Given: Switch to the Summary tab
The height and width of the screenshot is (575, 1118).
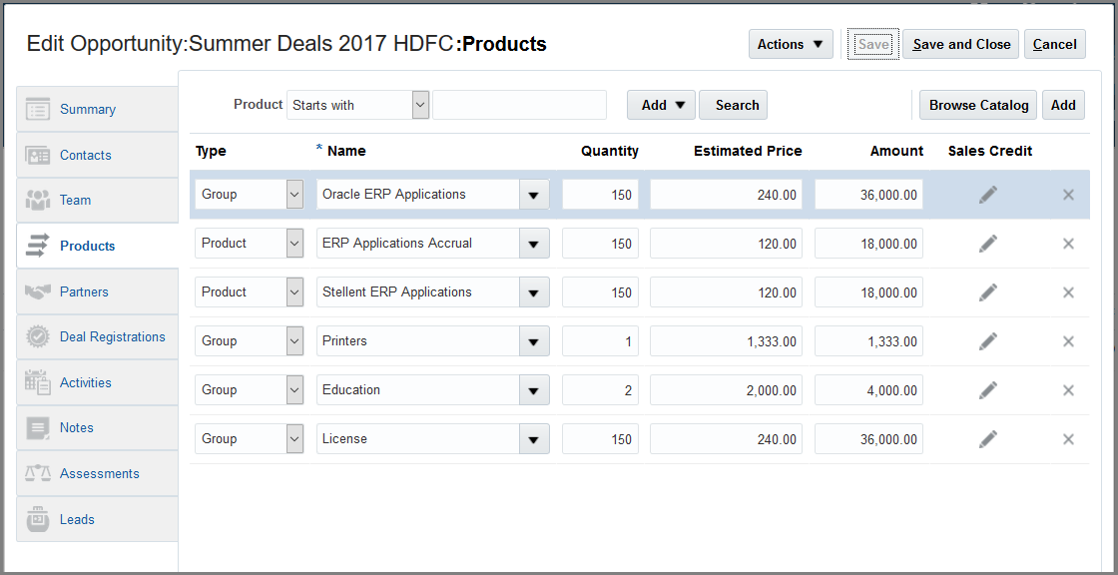Looking at the screenshot, I should 88,109.
